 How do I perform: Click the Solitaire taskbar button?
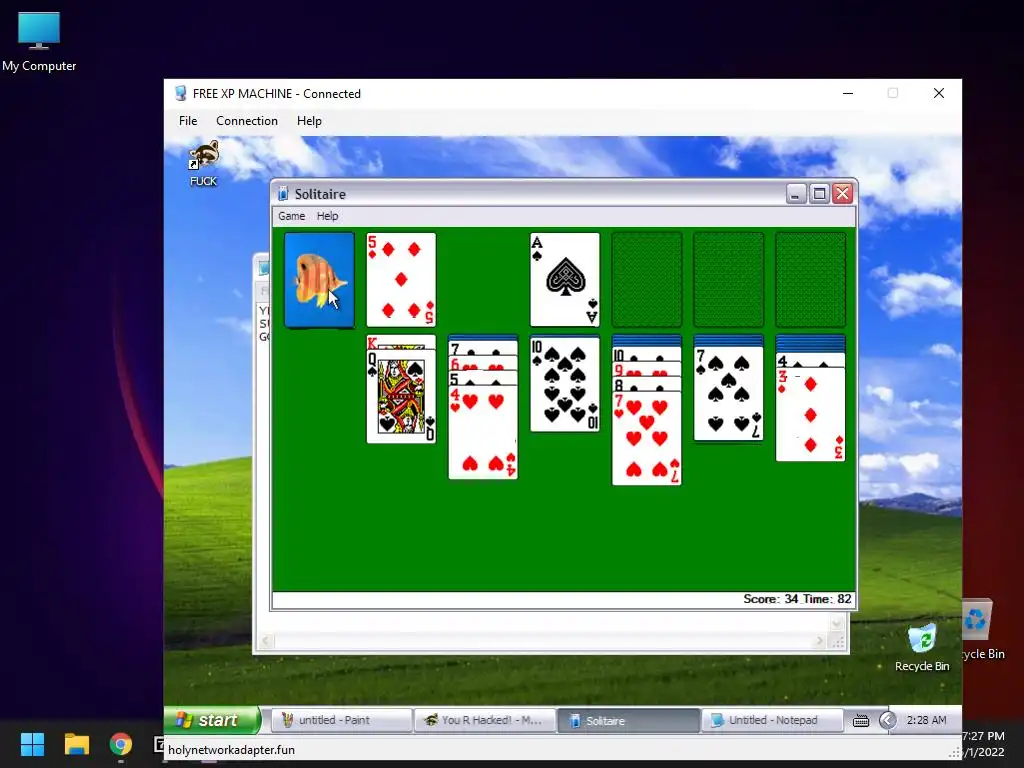(628, 720)
